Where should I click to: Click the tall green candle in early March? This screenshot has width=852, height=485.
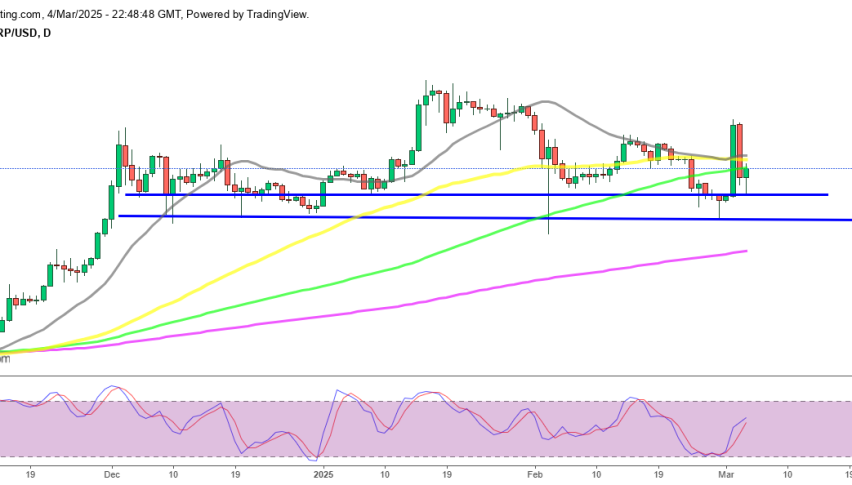(733, 160)
